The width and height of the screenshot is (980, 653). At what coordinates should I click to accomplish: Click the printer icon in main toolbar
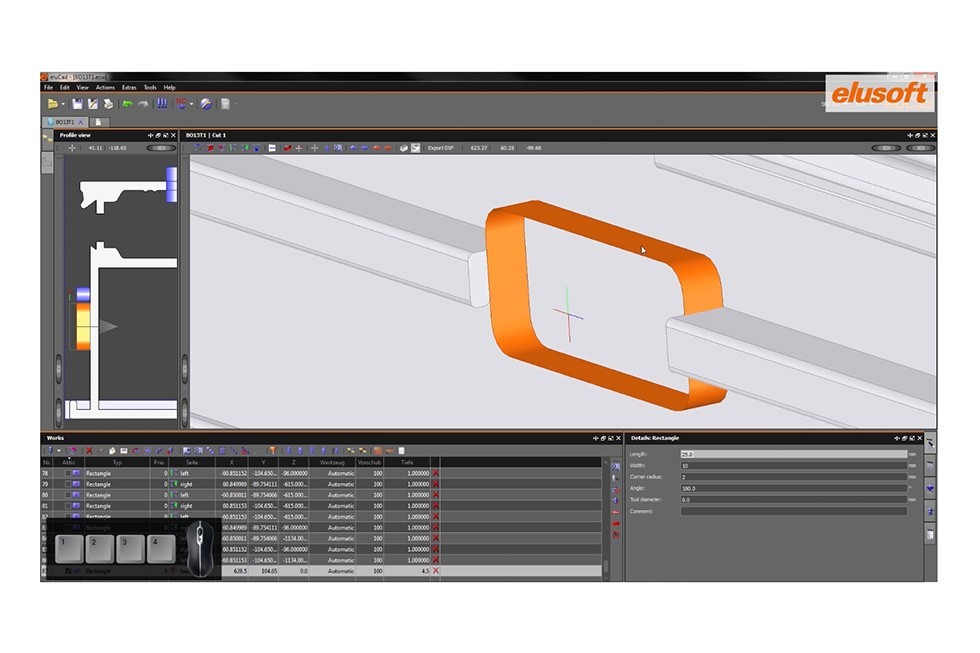pyautogui.click(x=108, y=104)
